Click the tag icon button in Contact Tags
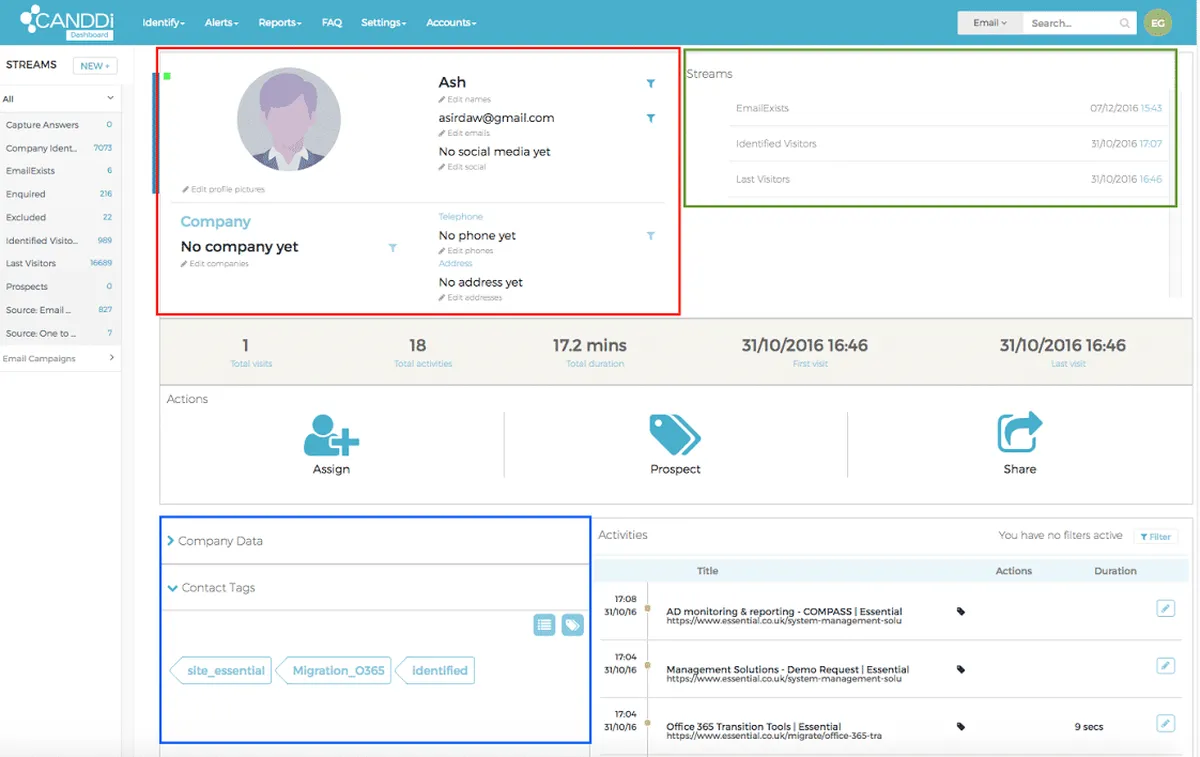 (572, 625)
